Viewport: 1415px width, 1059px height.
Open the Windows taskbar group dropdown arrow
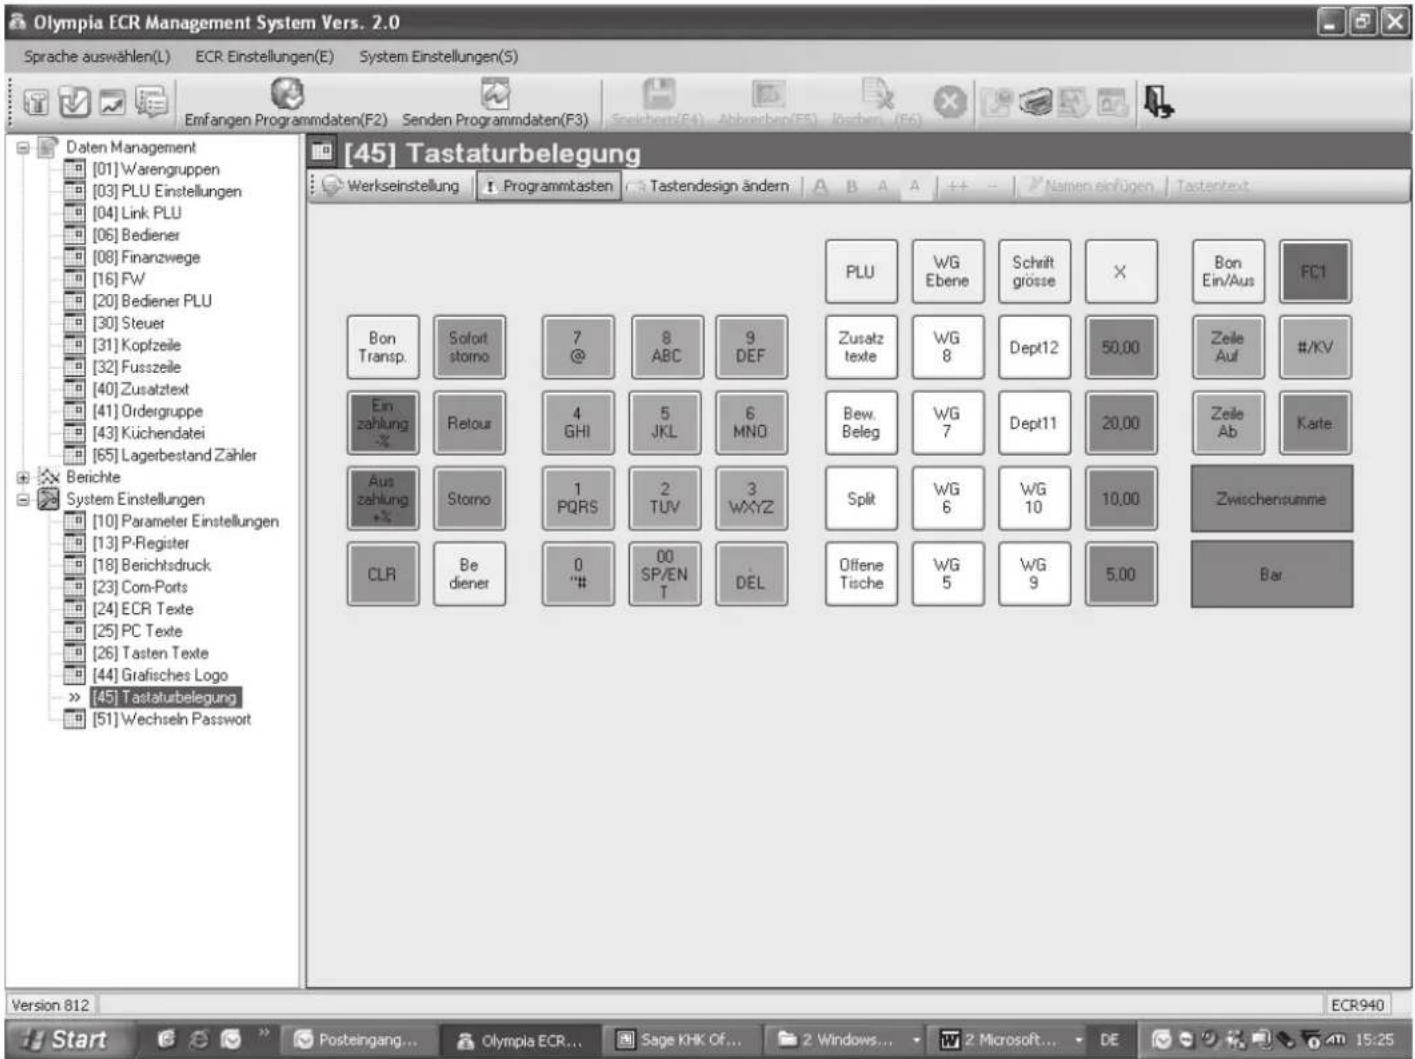(915, 1040)
